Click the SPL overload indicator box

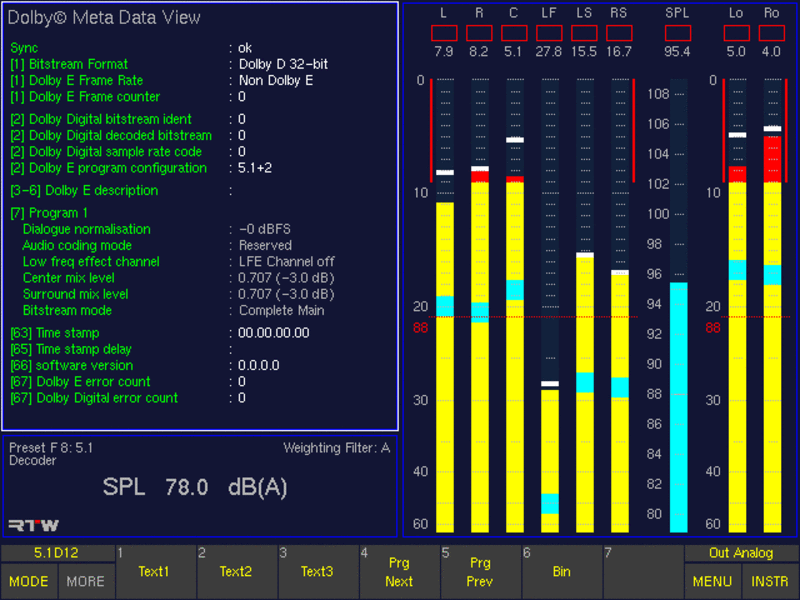[x=678, y=33]
